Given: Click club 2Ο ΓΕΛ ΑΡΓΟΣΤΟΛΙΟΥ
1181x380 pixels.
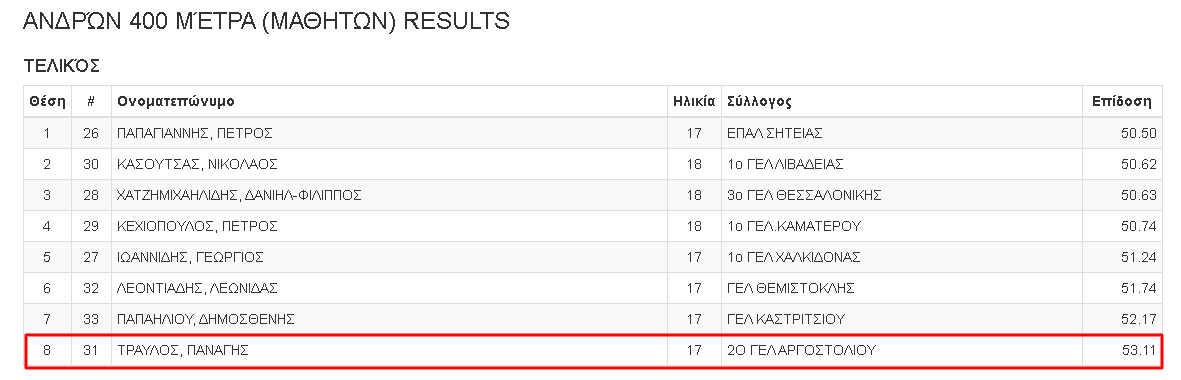Looking at the screenshot, I should (x=801, y=351).
